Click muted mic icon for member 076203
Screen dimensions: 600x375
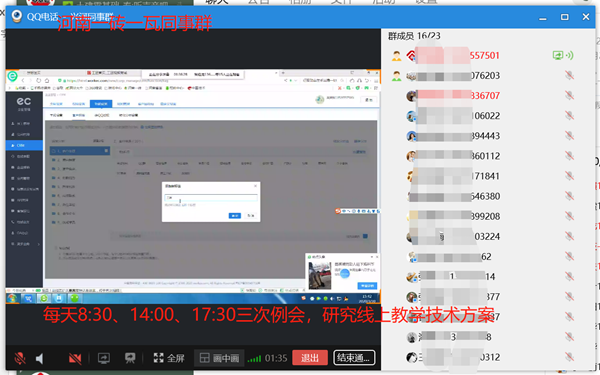pyautogui.click(x=569, y=75)
